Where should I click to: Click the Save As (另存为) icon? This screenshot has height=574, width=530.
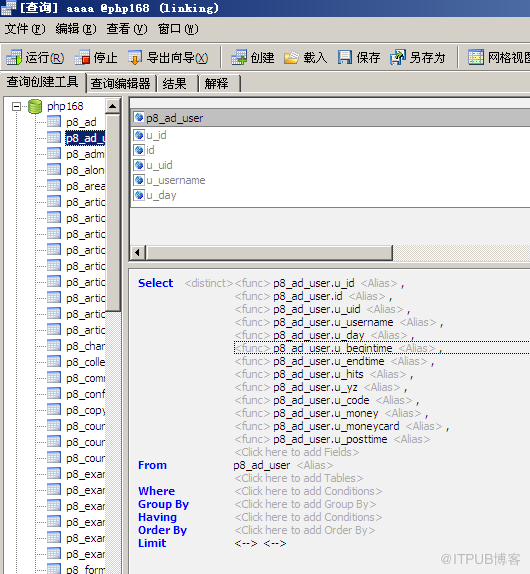[x=398, y=57]
